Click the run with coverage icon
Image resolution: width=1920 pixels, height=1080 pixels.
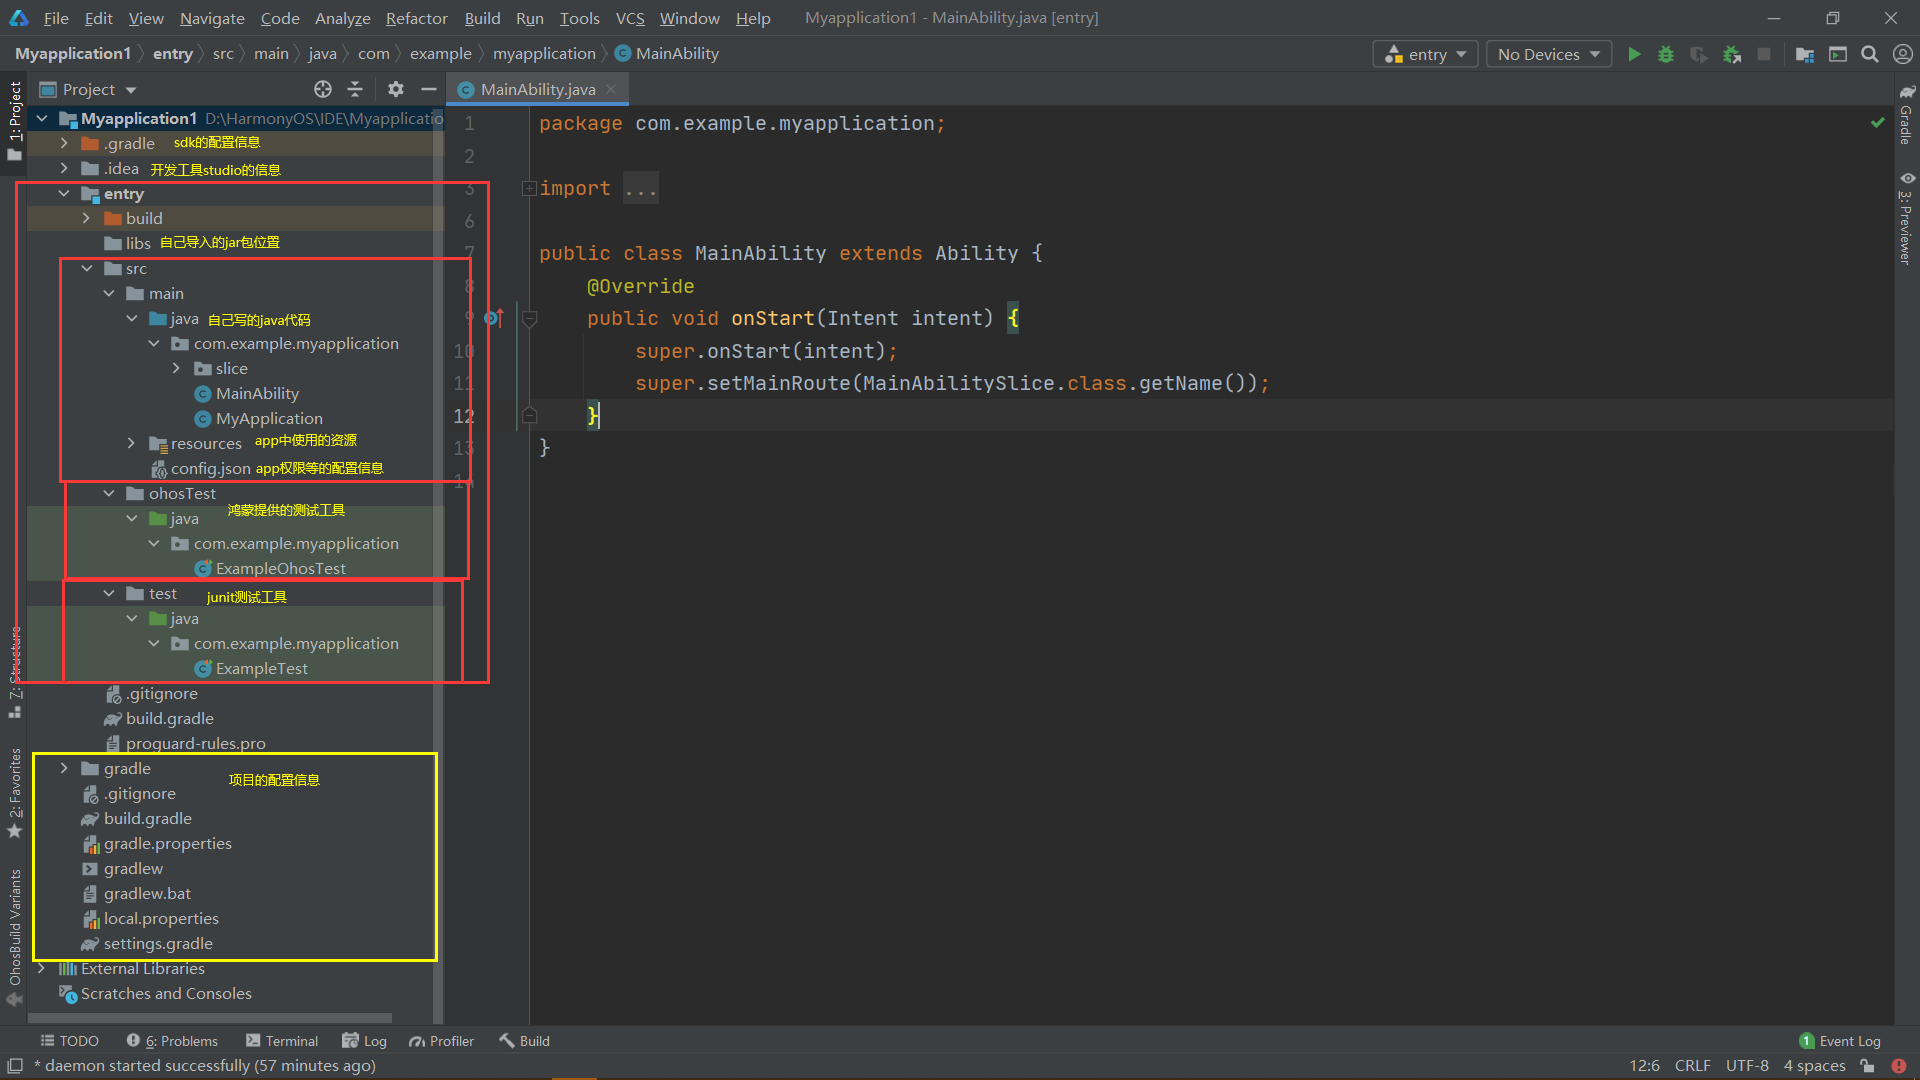pos(1699,54)
